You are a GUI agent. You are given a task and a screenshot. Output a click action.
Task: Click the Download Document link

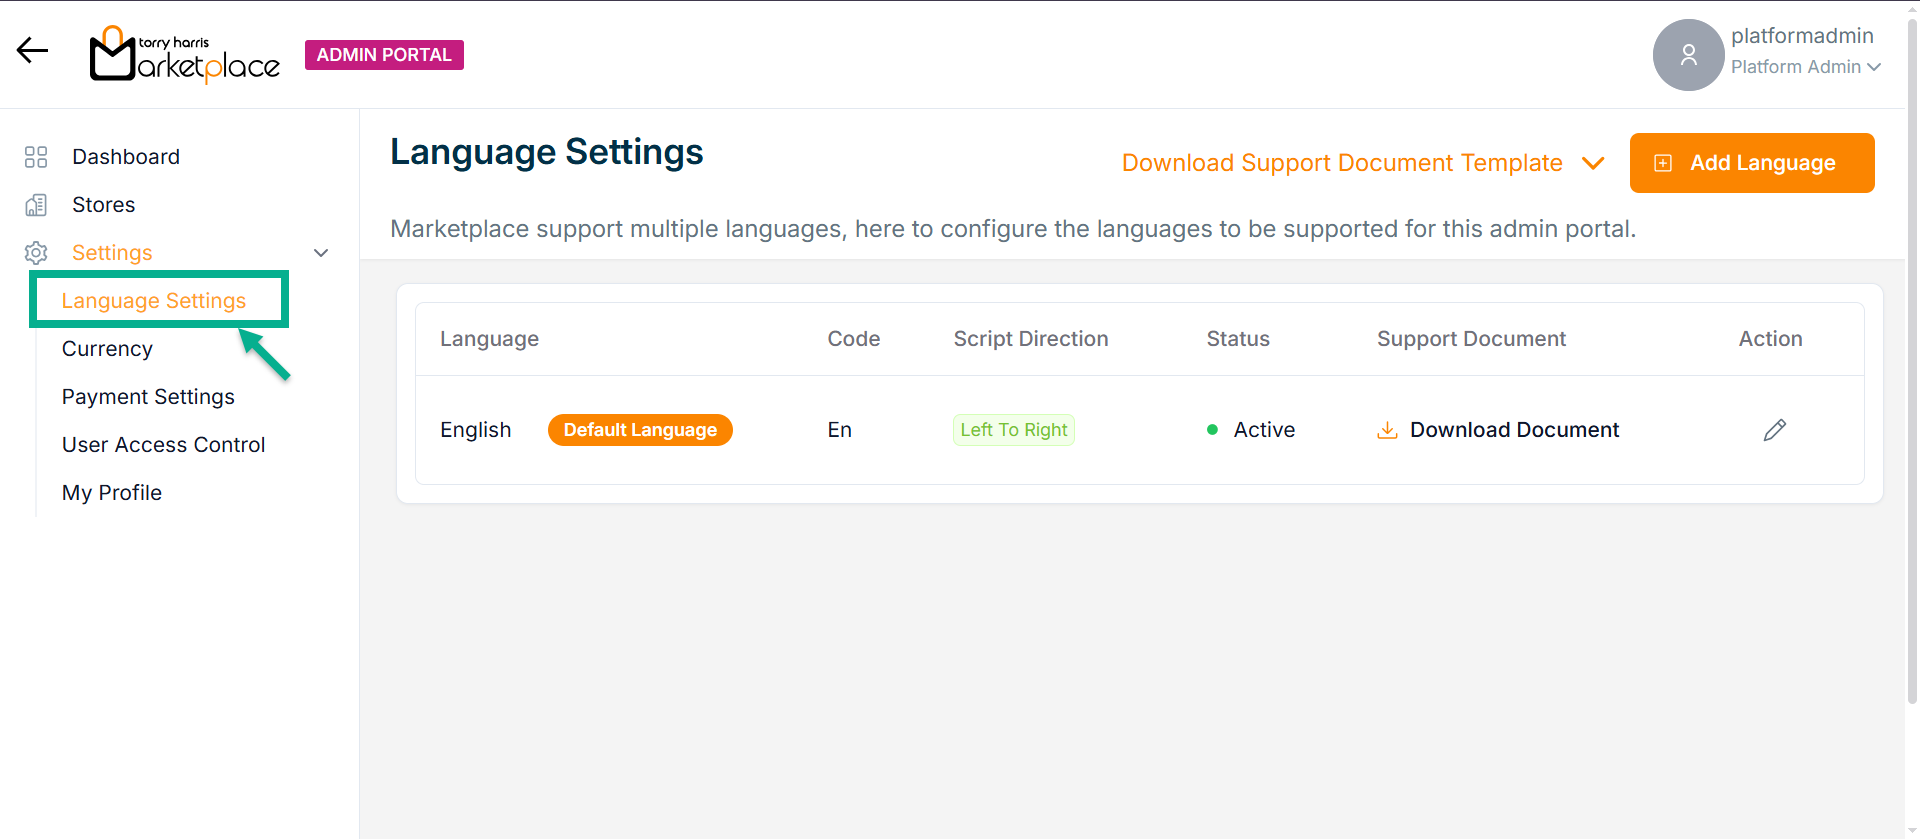(x=1514, y=430)
